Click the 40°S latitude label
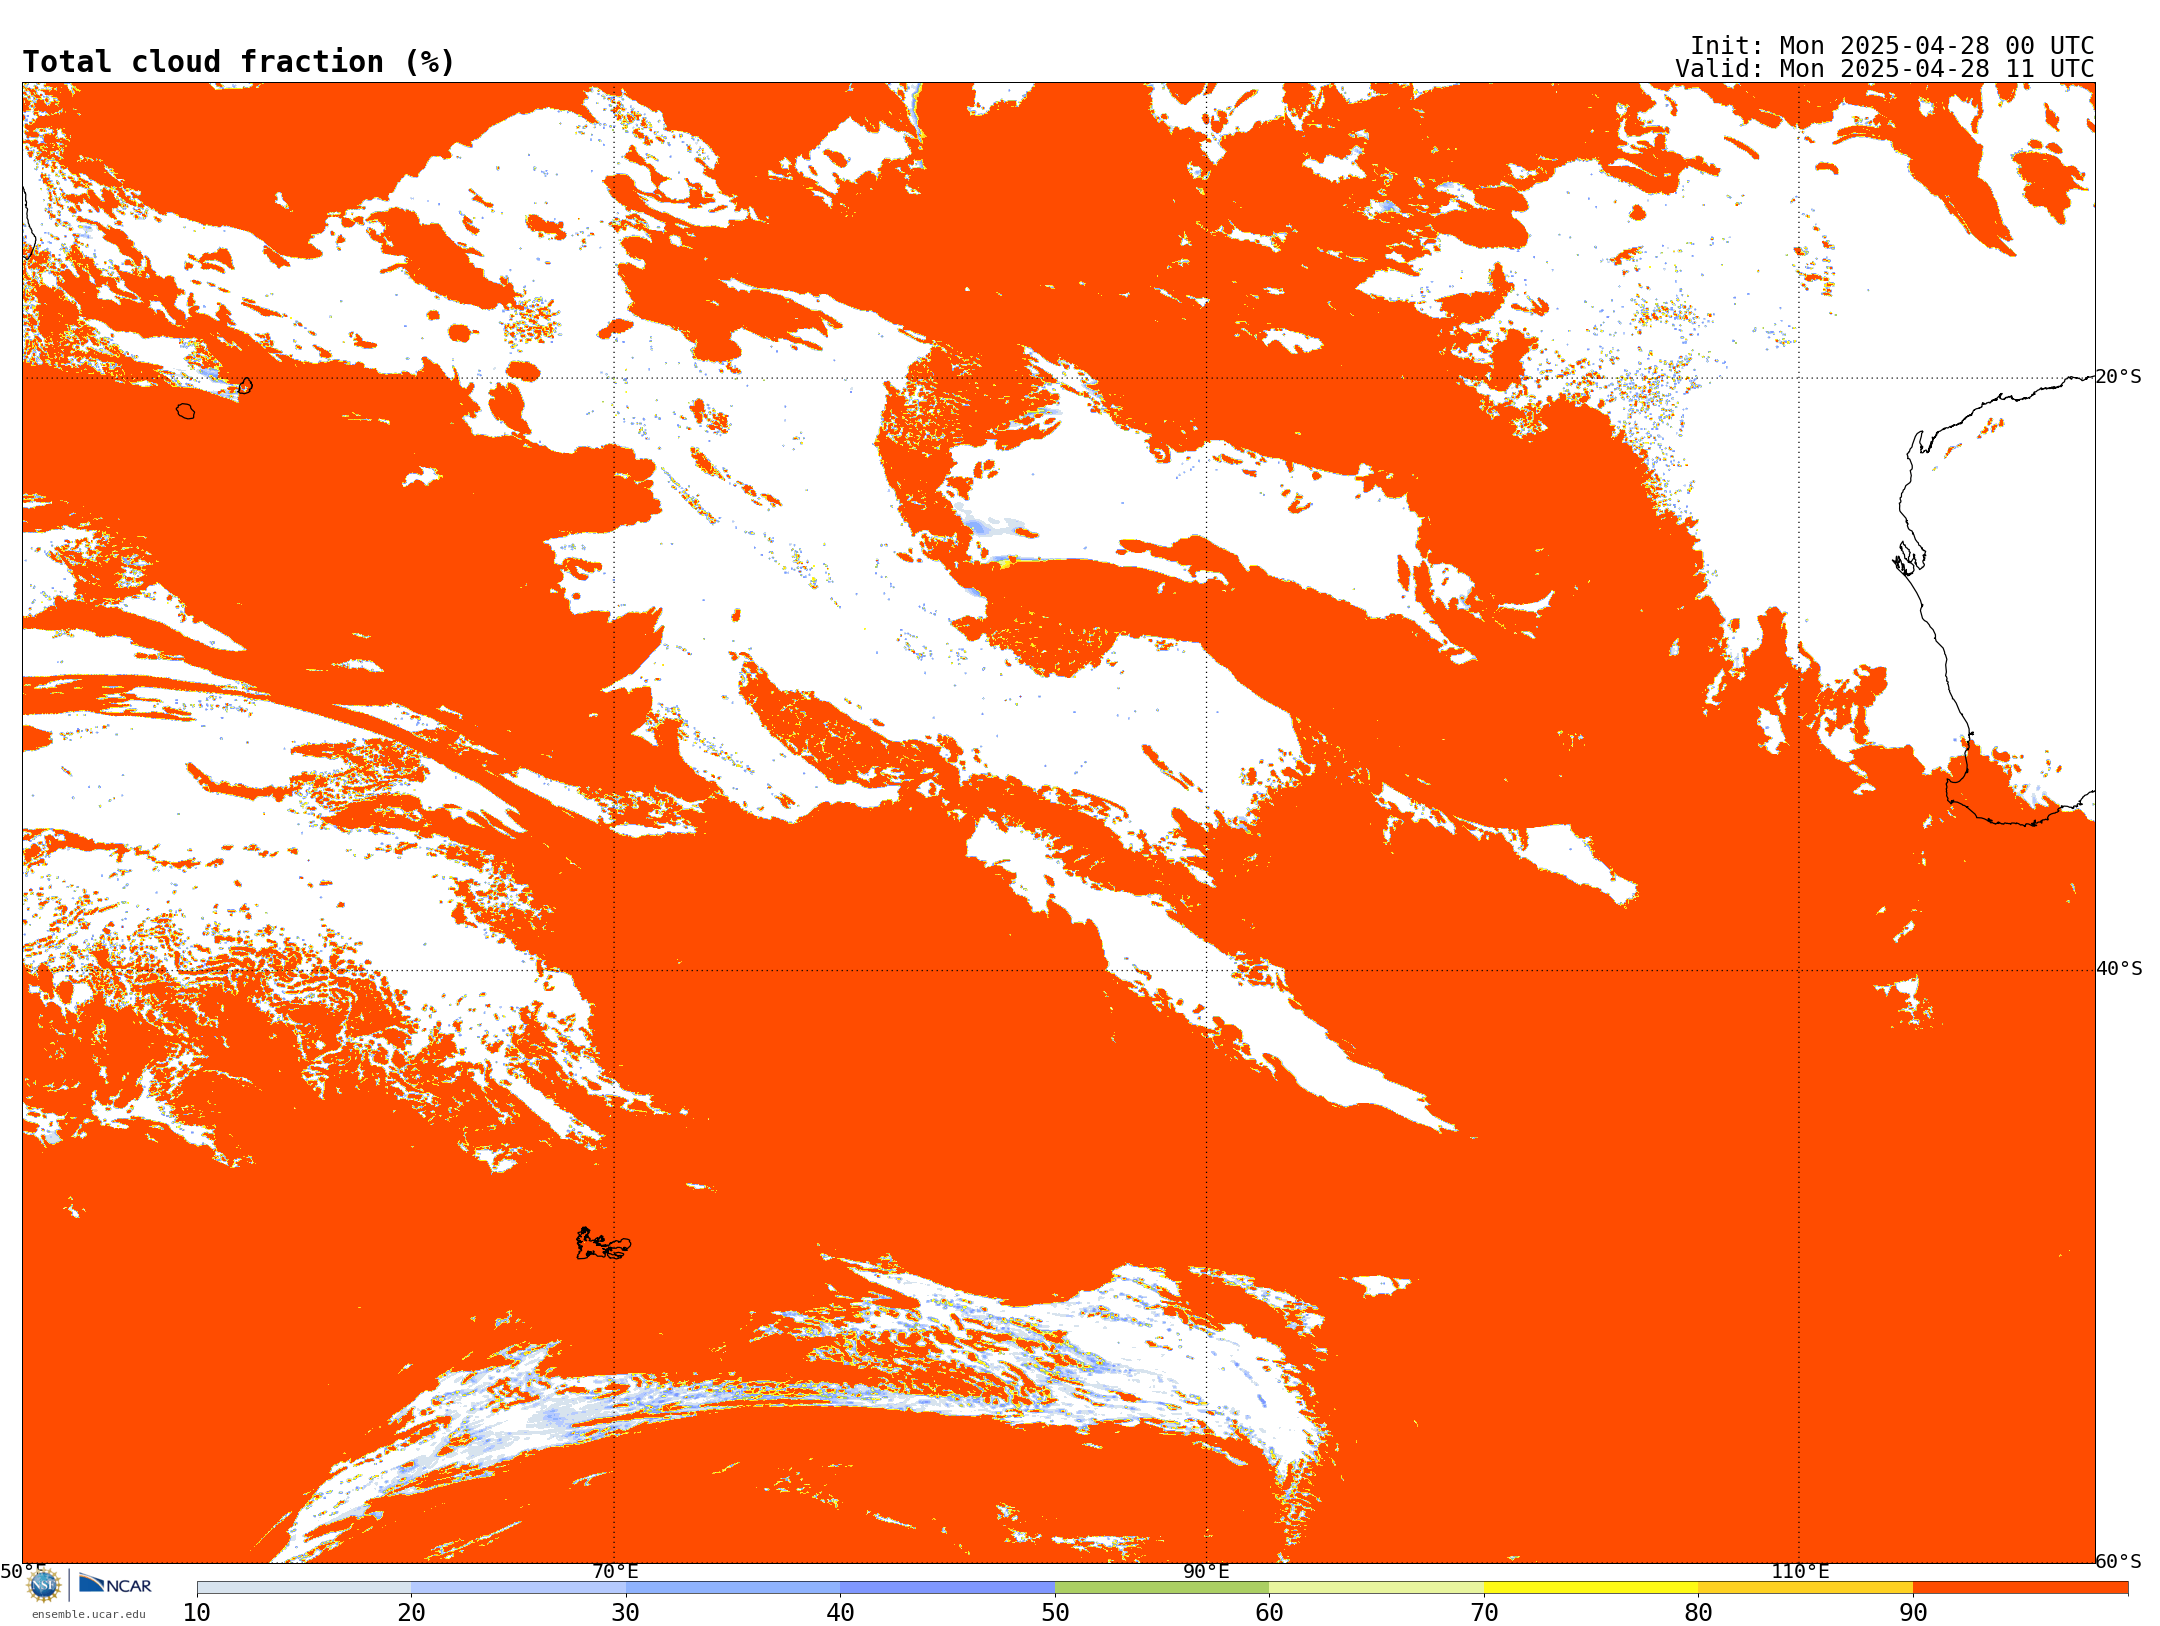Viewport: 2160px width, 1626px height. (2119, 969)
